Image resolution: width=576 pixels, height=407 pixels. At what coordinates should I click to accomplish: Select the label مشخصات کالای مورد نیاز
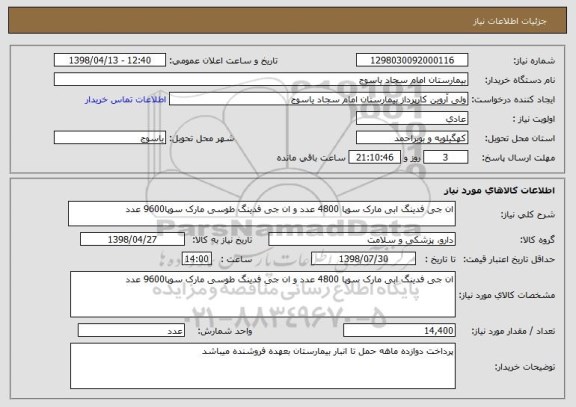click(507, 295)
